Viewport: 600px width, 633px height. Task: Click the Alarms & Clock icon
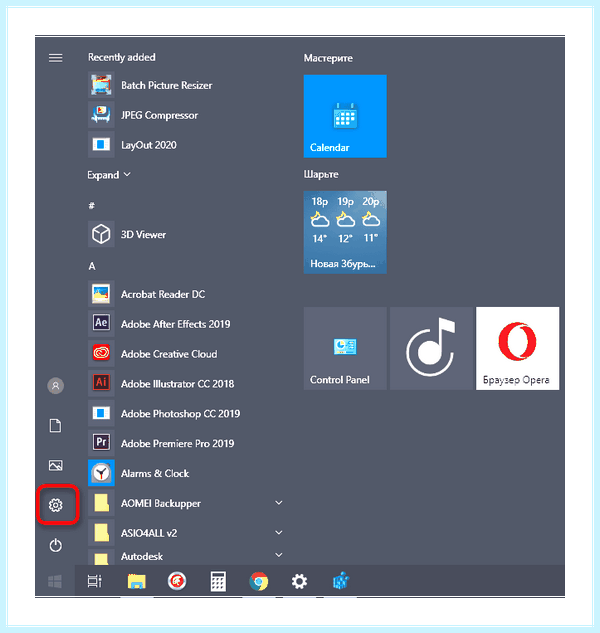(101, 473)
